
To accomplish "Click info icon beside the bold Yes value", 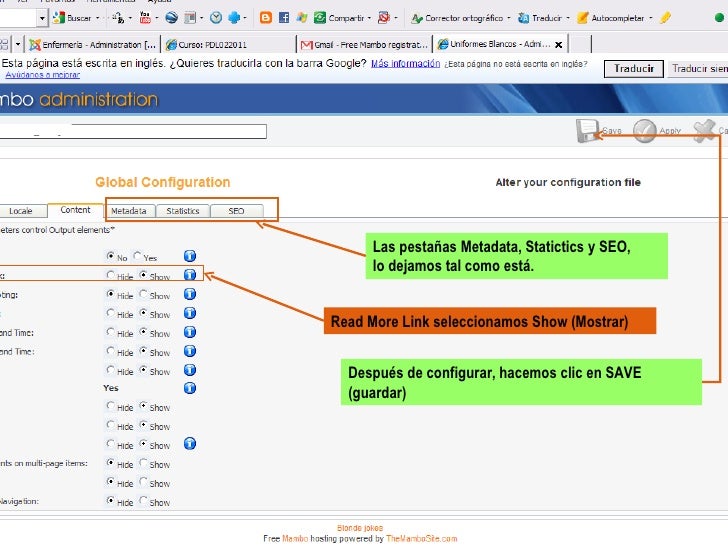I will (190, 388).
